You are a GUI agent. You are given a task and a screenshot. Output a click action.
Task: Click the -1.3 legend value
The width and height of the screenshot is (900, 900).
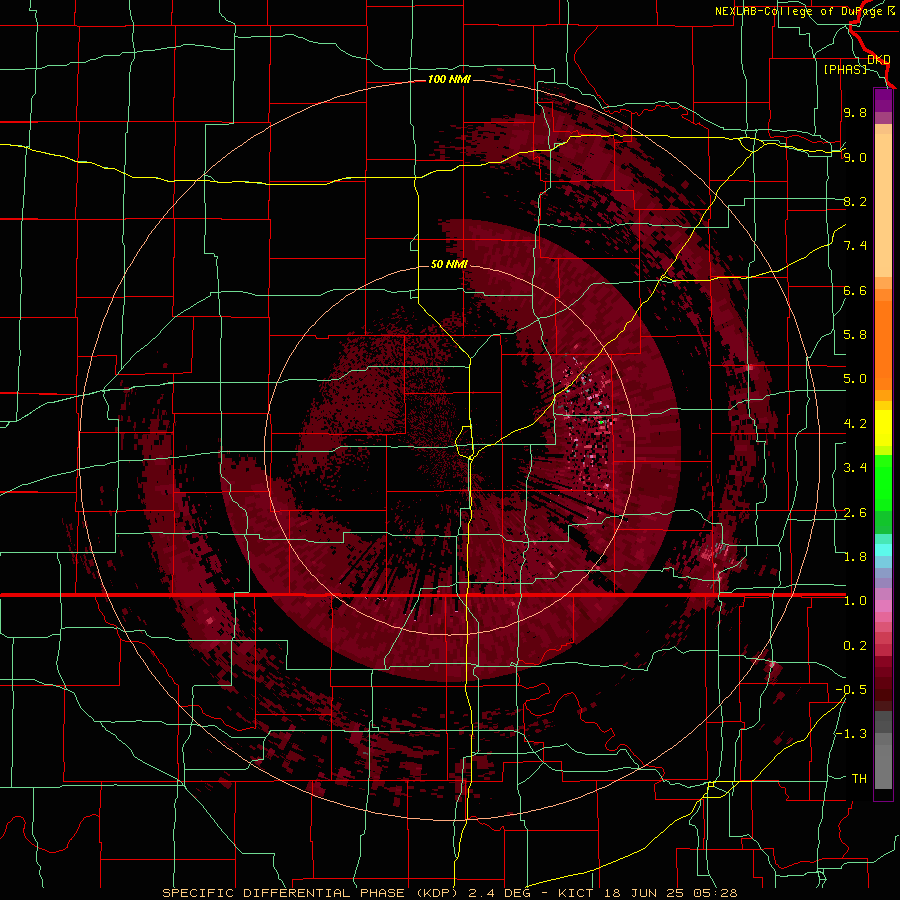[851, 734]
